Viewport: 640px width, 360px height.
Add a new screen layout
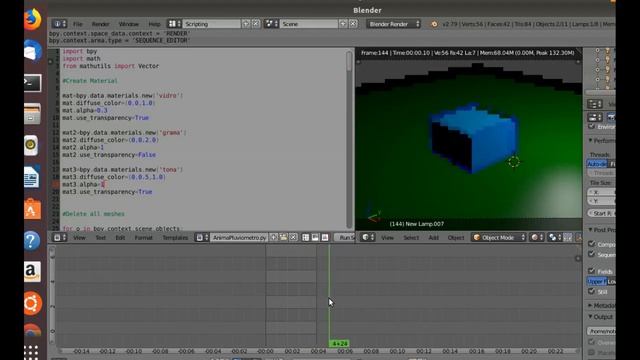tap(246, 24)
